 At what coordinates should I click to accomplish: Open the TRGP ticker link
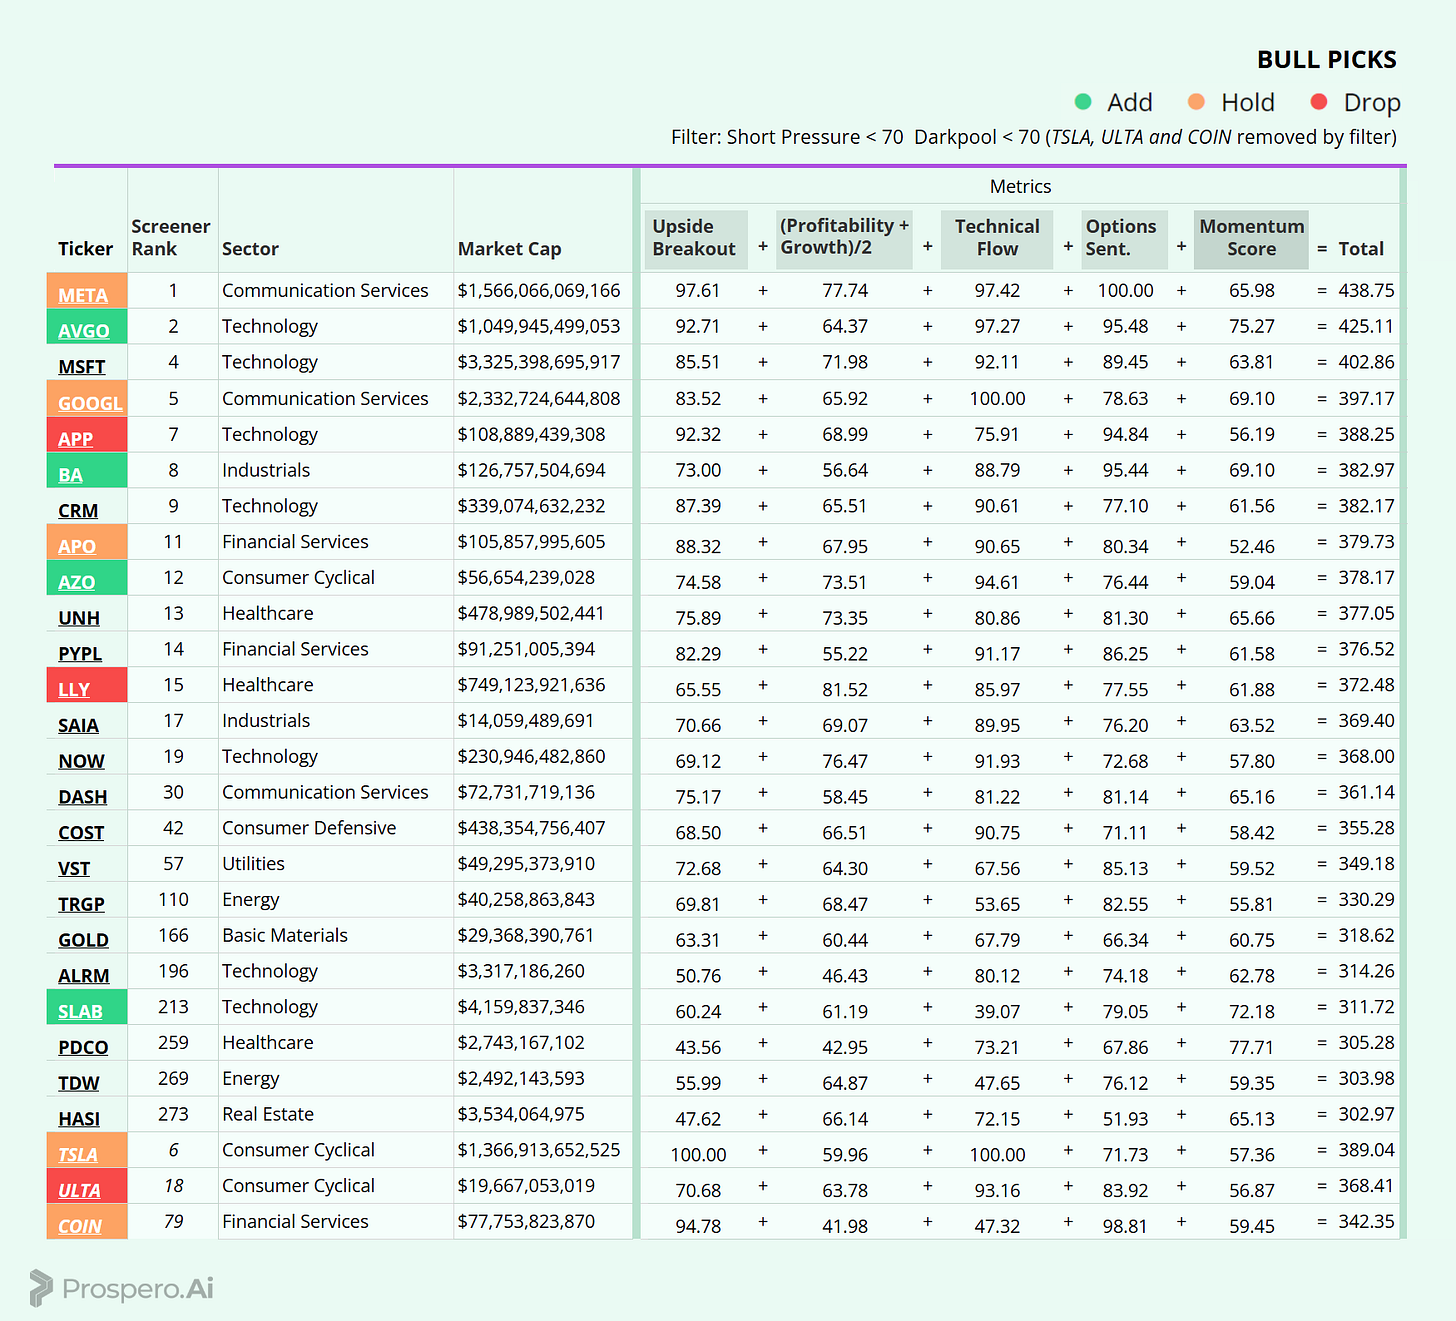click(81, 905)
